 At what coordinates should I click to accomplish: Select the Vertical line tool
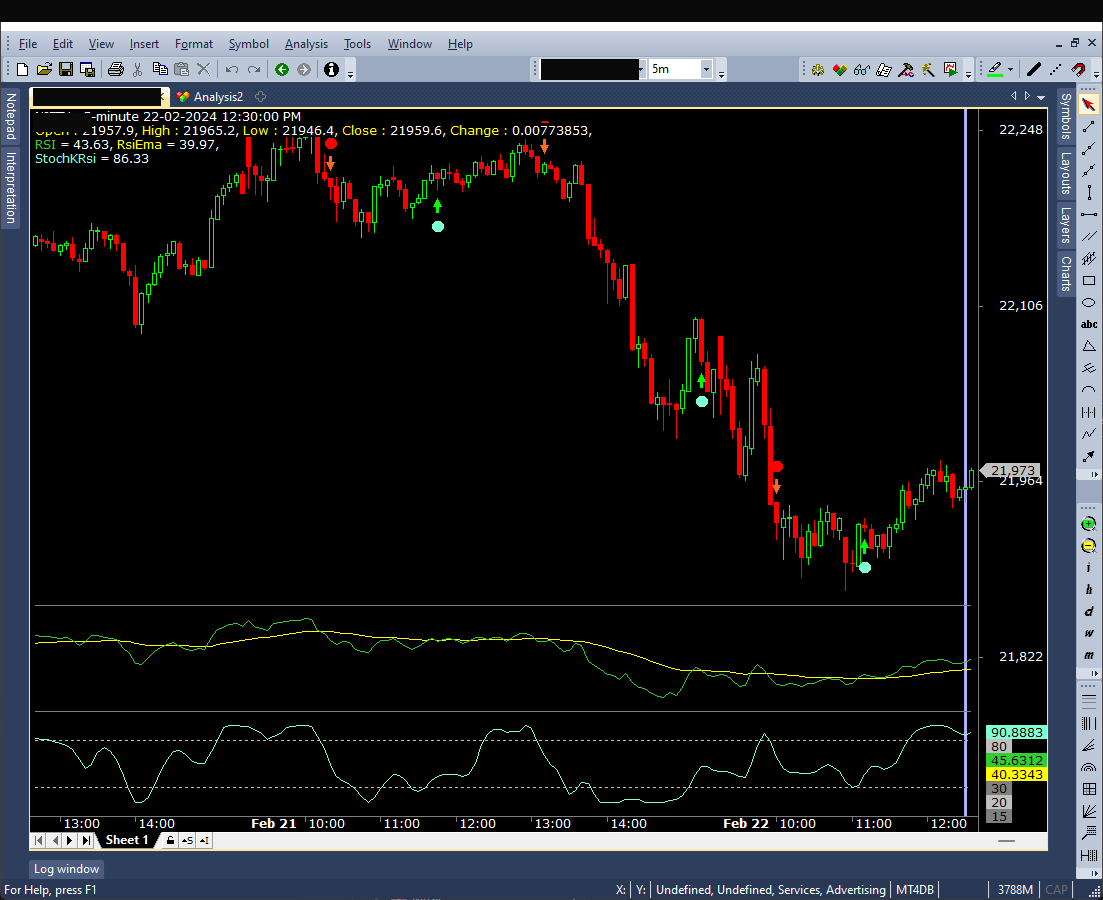(x=1088, y=192)
